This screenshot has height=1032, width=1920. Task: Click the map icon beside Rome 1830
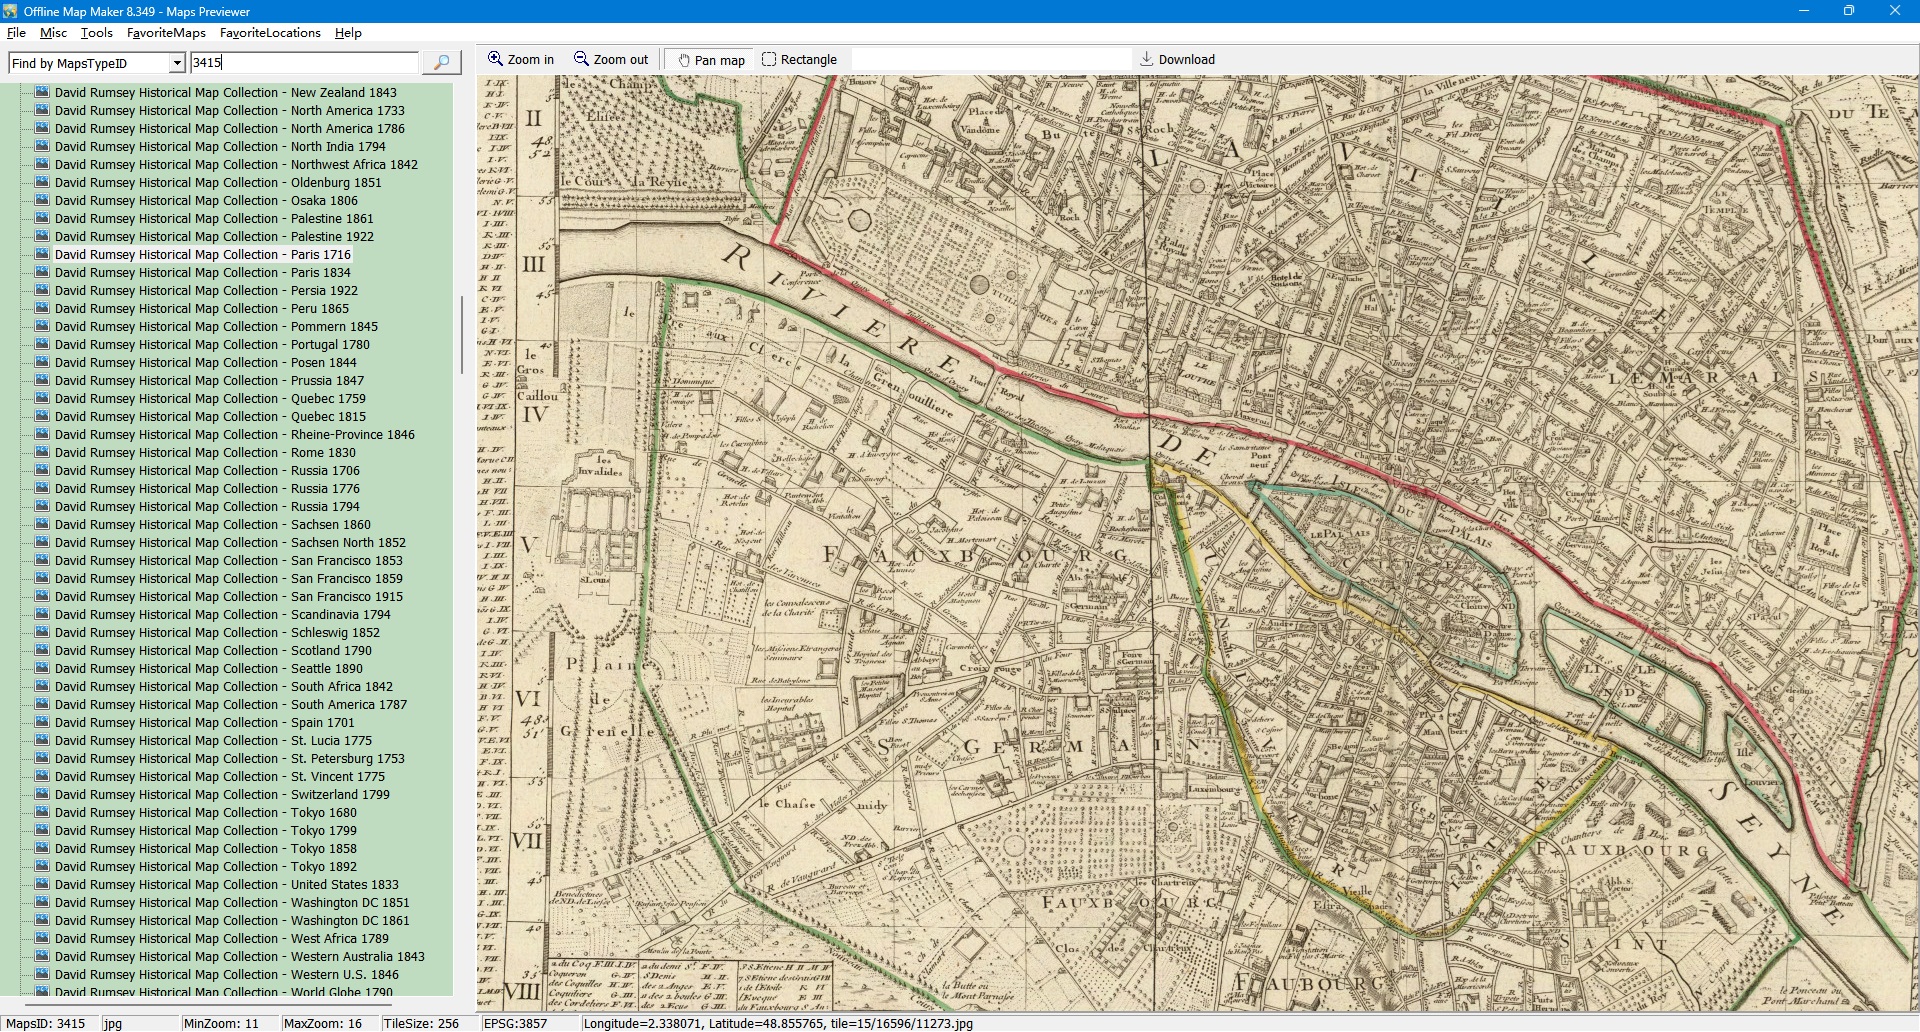click(42, 452)
